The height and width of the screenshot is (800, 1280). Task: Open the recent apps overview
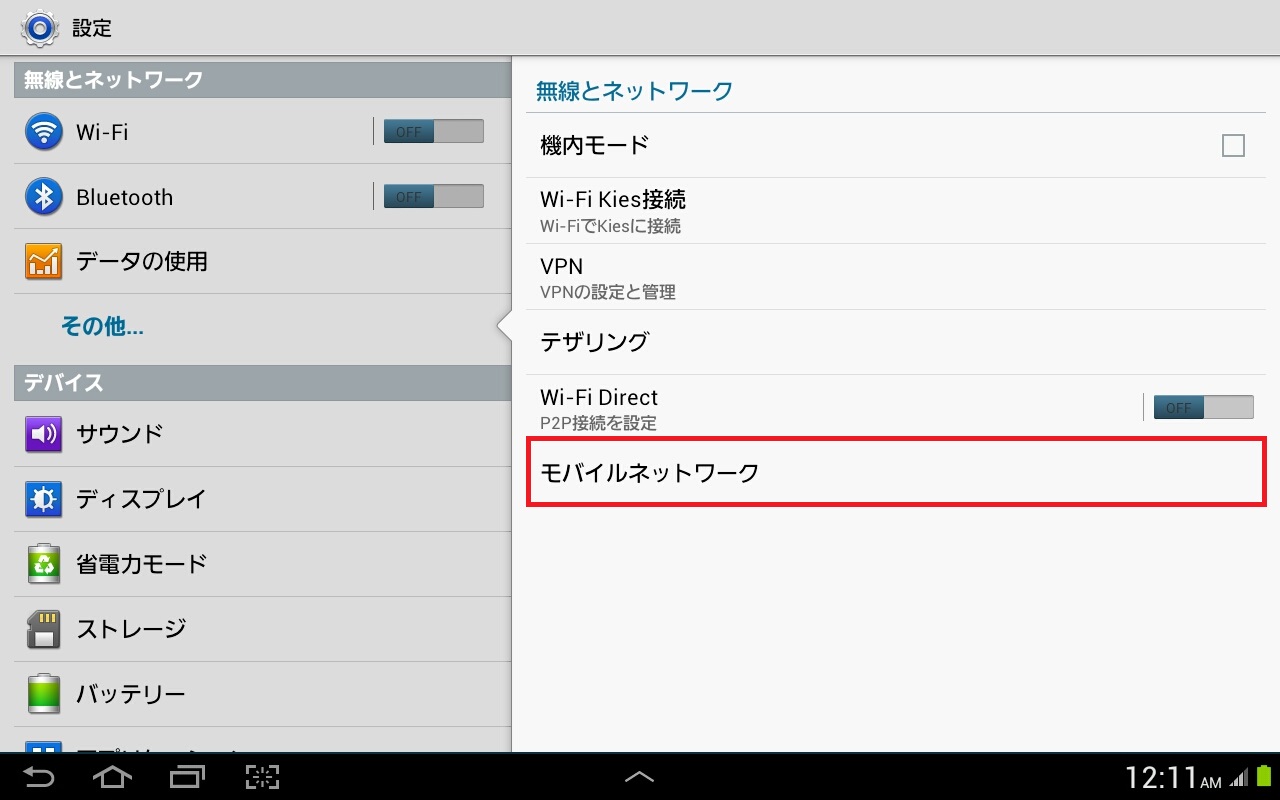click(186, 776)
